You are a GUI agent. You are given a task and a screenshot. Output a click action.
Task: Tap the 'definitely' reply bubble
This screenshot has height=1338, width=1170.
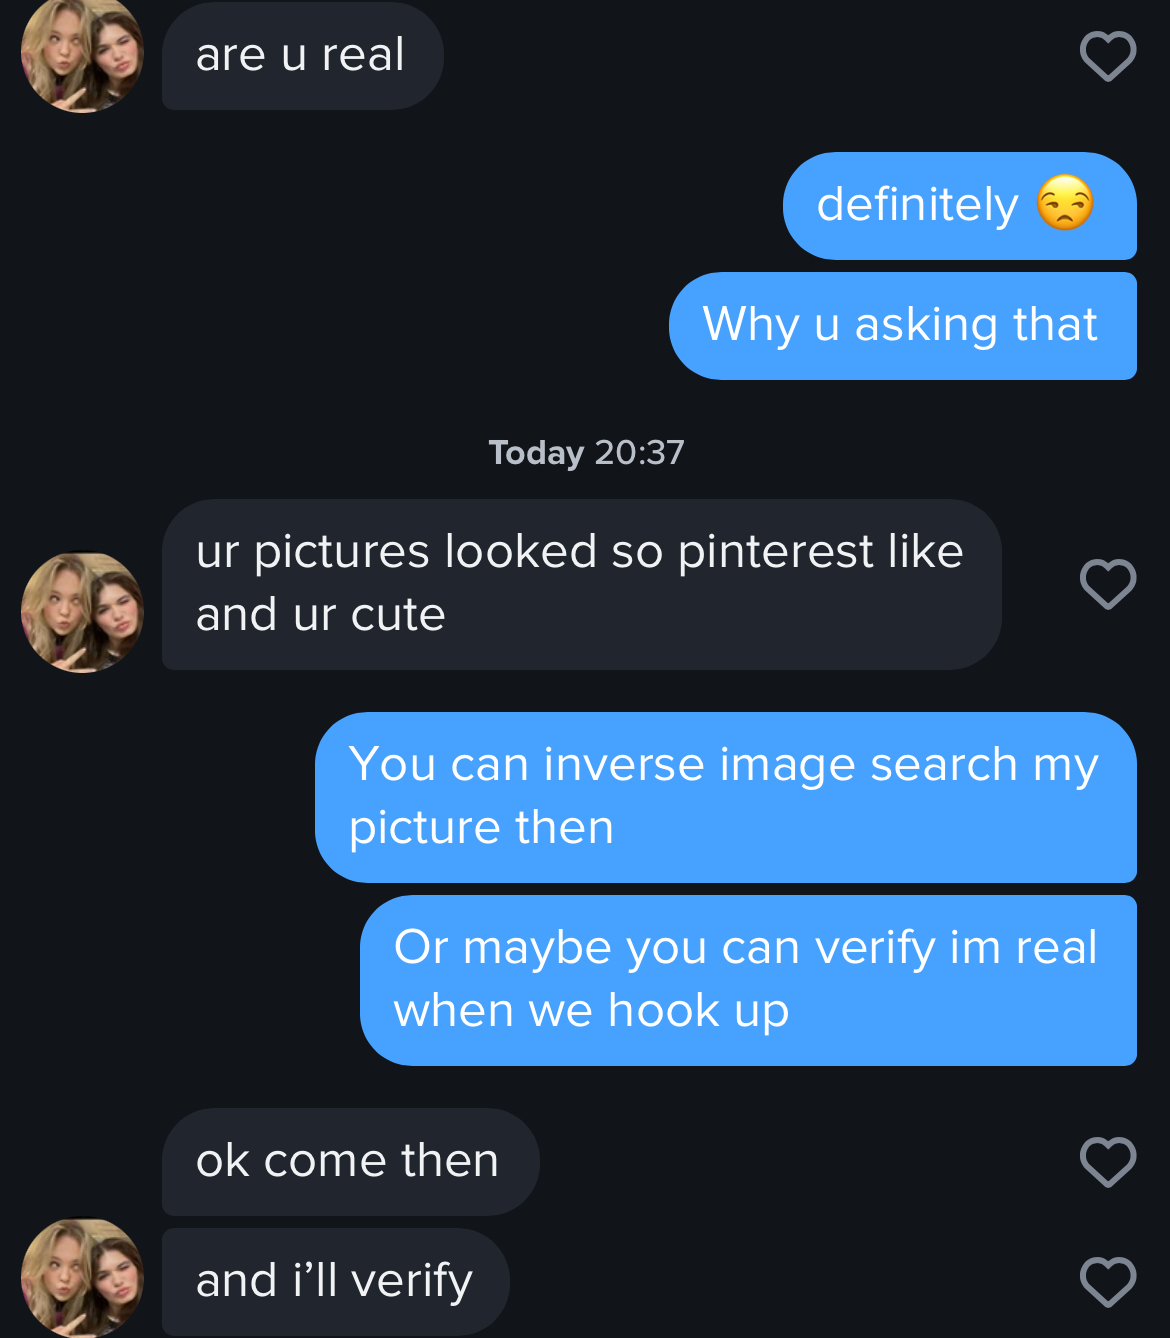pyautogui.click(x=960, y=206)
